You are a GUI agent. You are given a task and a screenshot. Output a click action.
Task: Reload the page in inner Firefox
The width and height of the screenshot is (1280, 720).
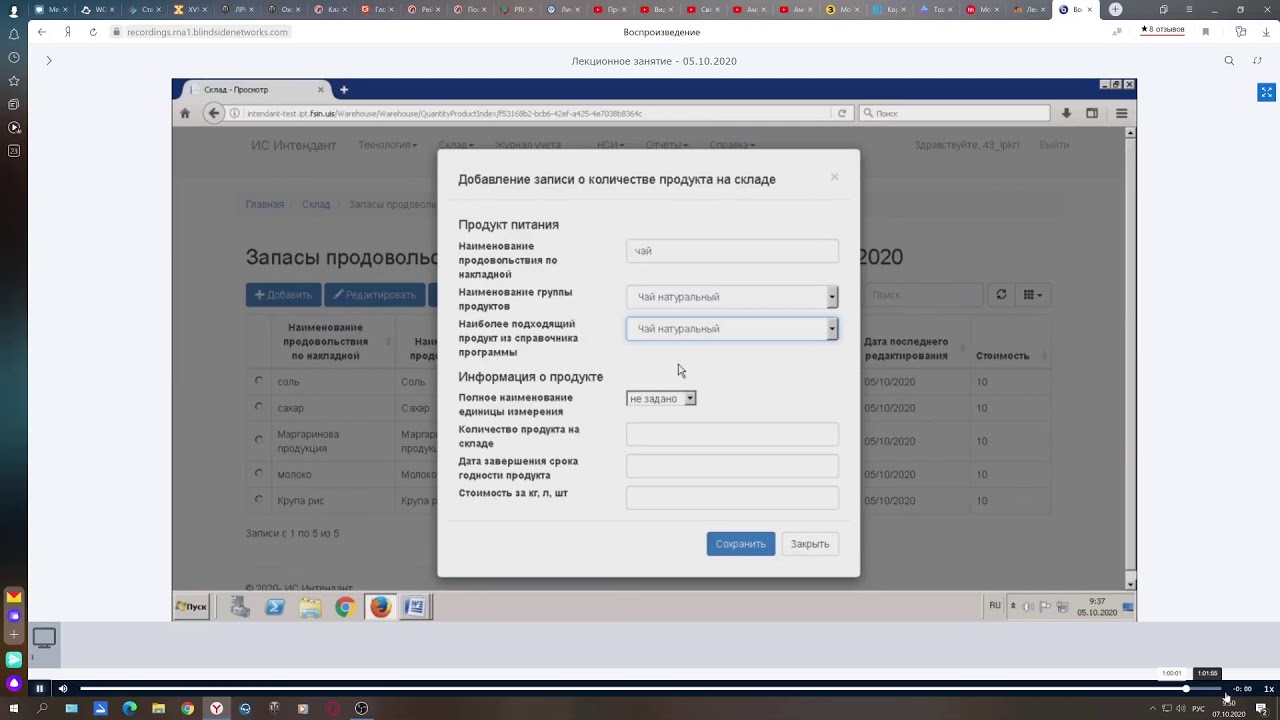pos(842,113)
